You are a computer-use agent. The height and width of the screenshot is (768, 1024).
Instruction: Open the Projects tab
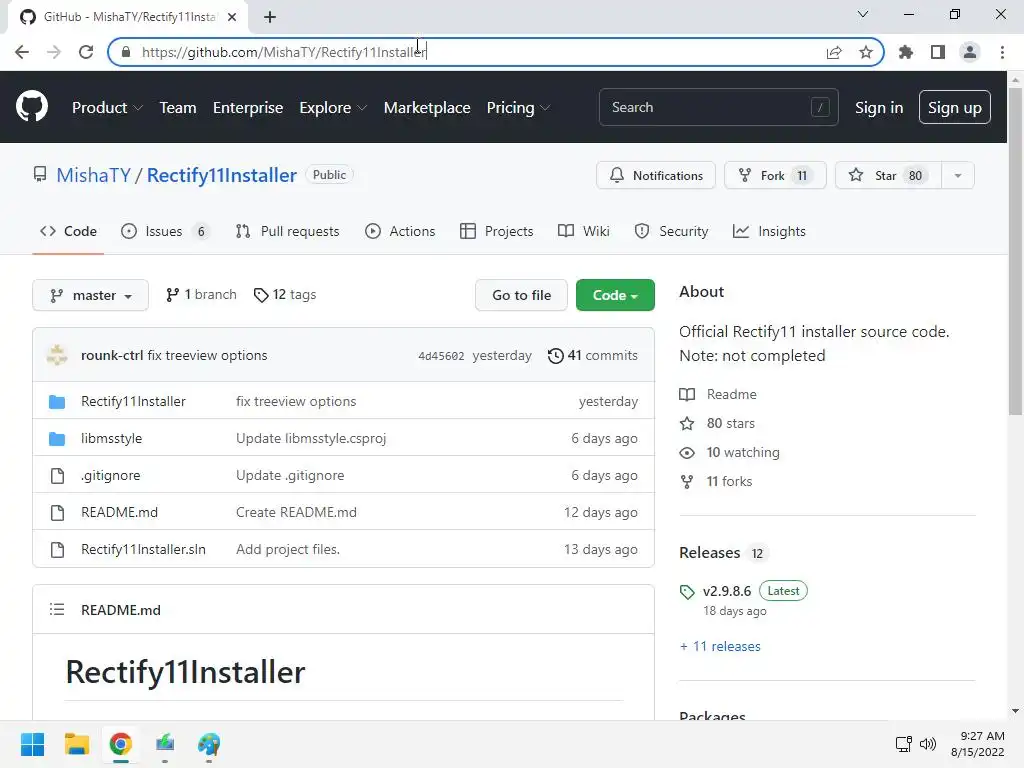click(496, 231)
